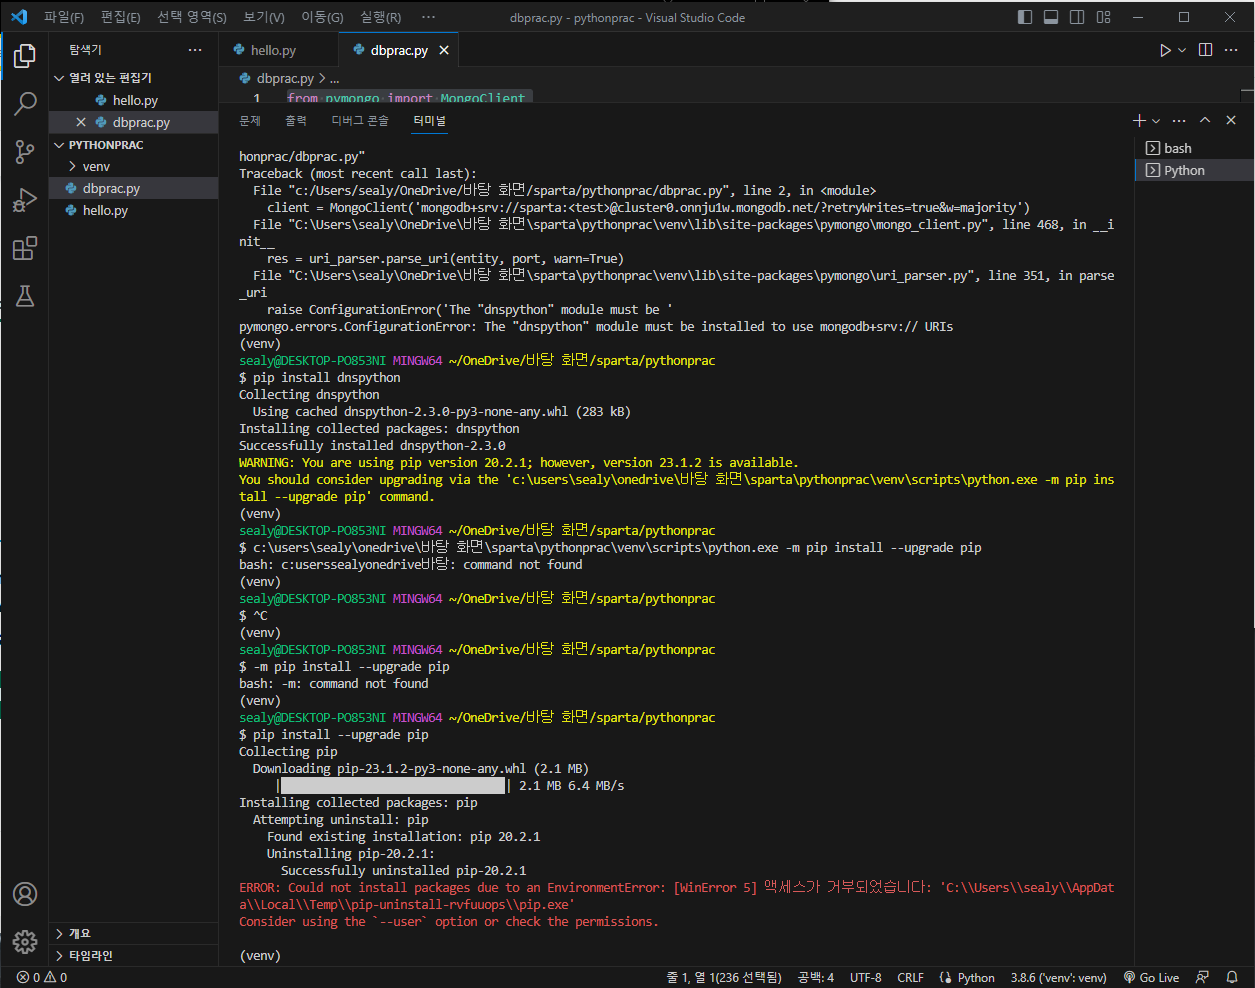Create a new terminal with plus icon
The width and height of the screenshot is (1255, 988).
[1139, 121]
